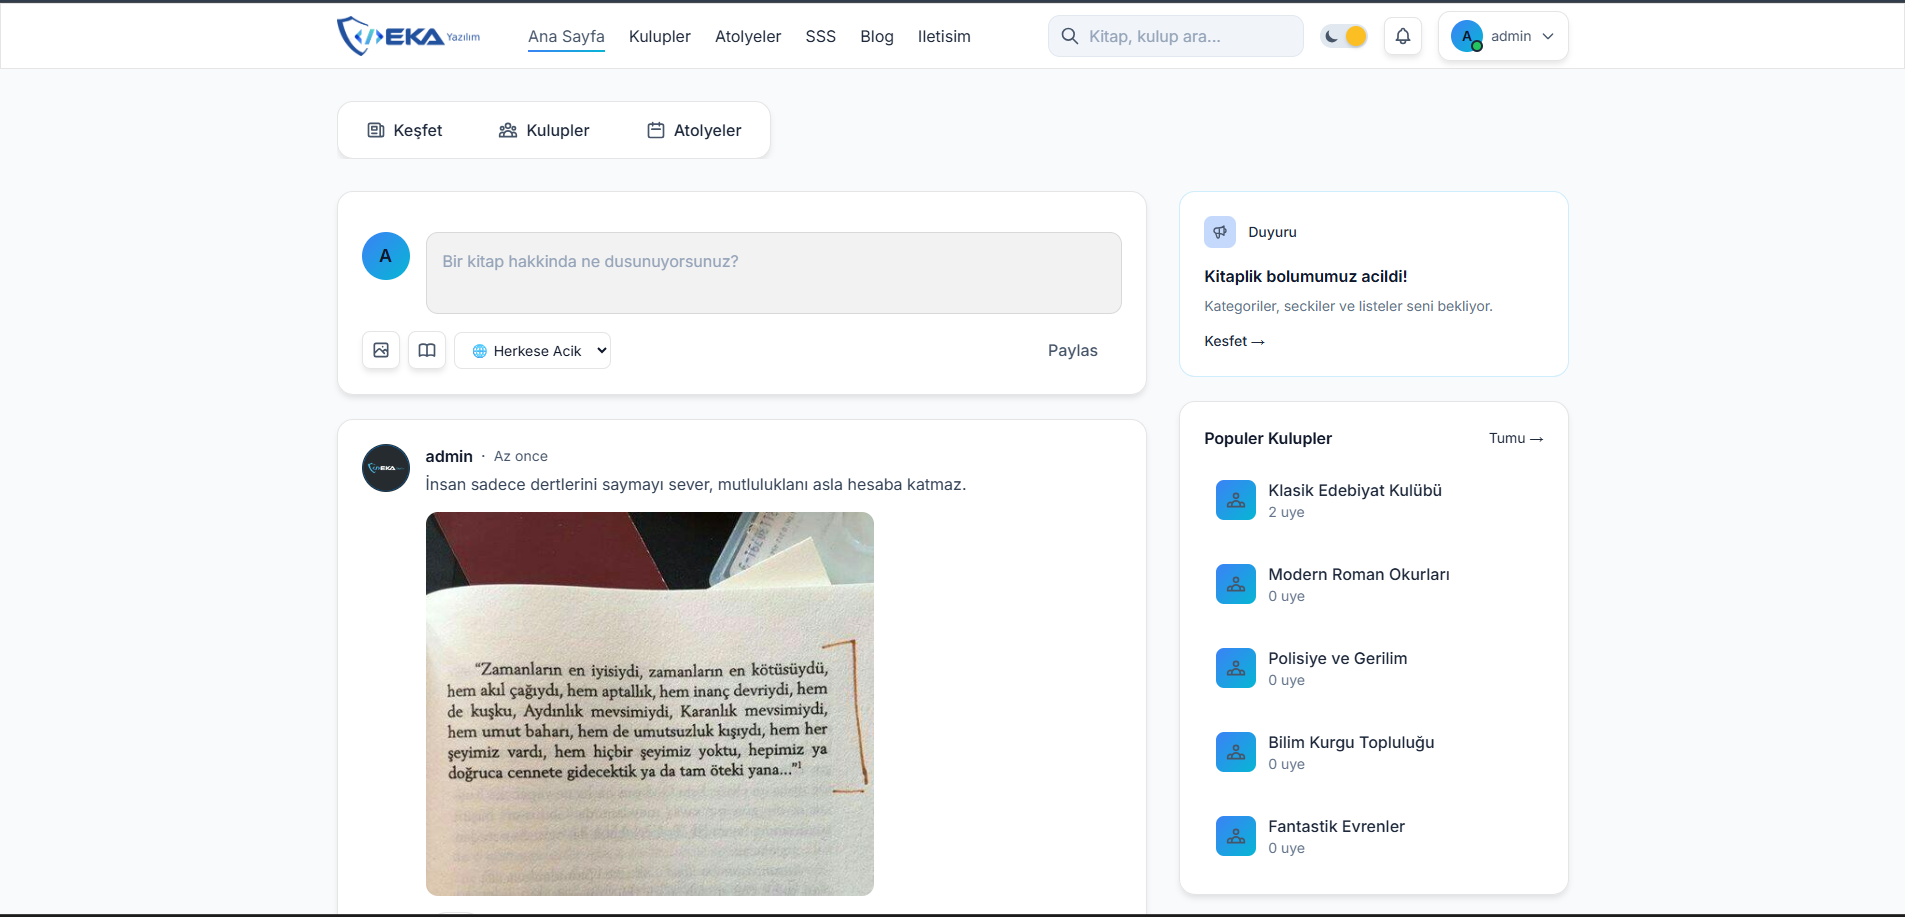Click the book opinion text field
The height and width of the screenshot is (917, 1905).
[x=773, y=273]
